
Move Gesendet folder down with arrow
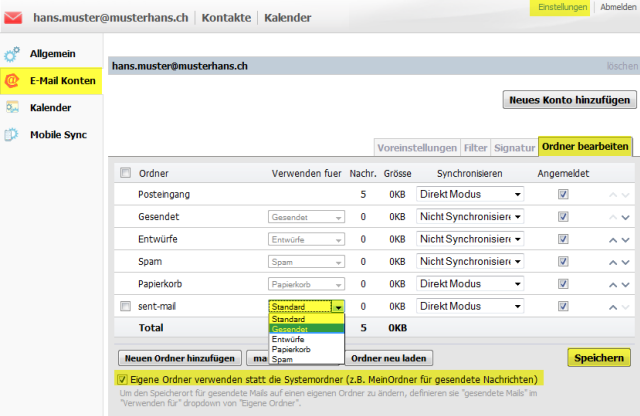[x=625, y=217]
